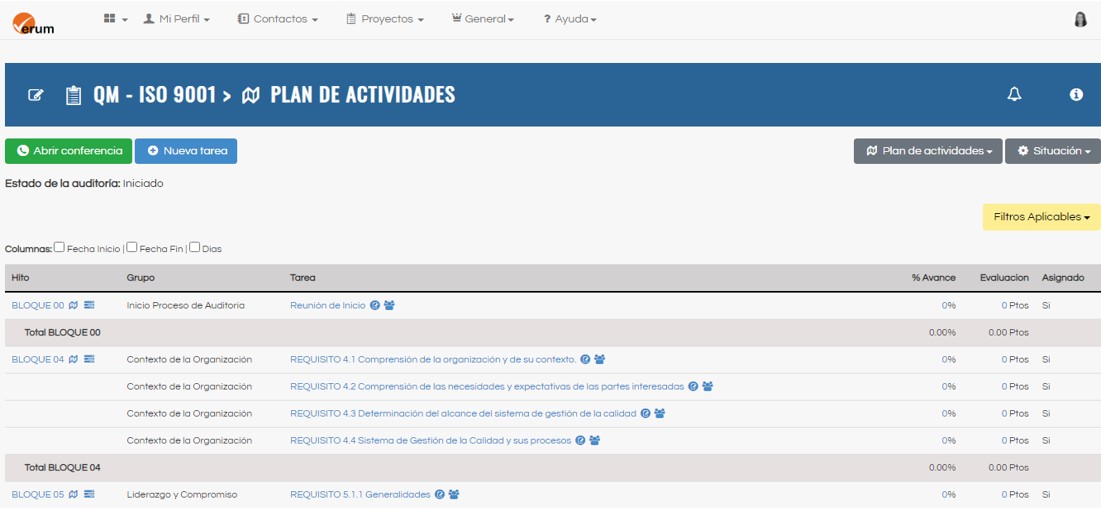Viewport: 1101px width, 508px height.
Task: Click the notification bell icon
Action: [1014, 94]
